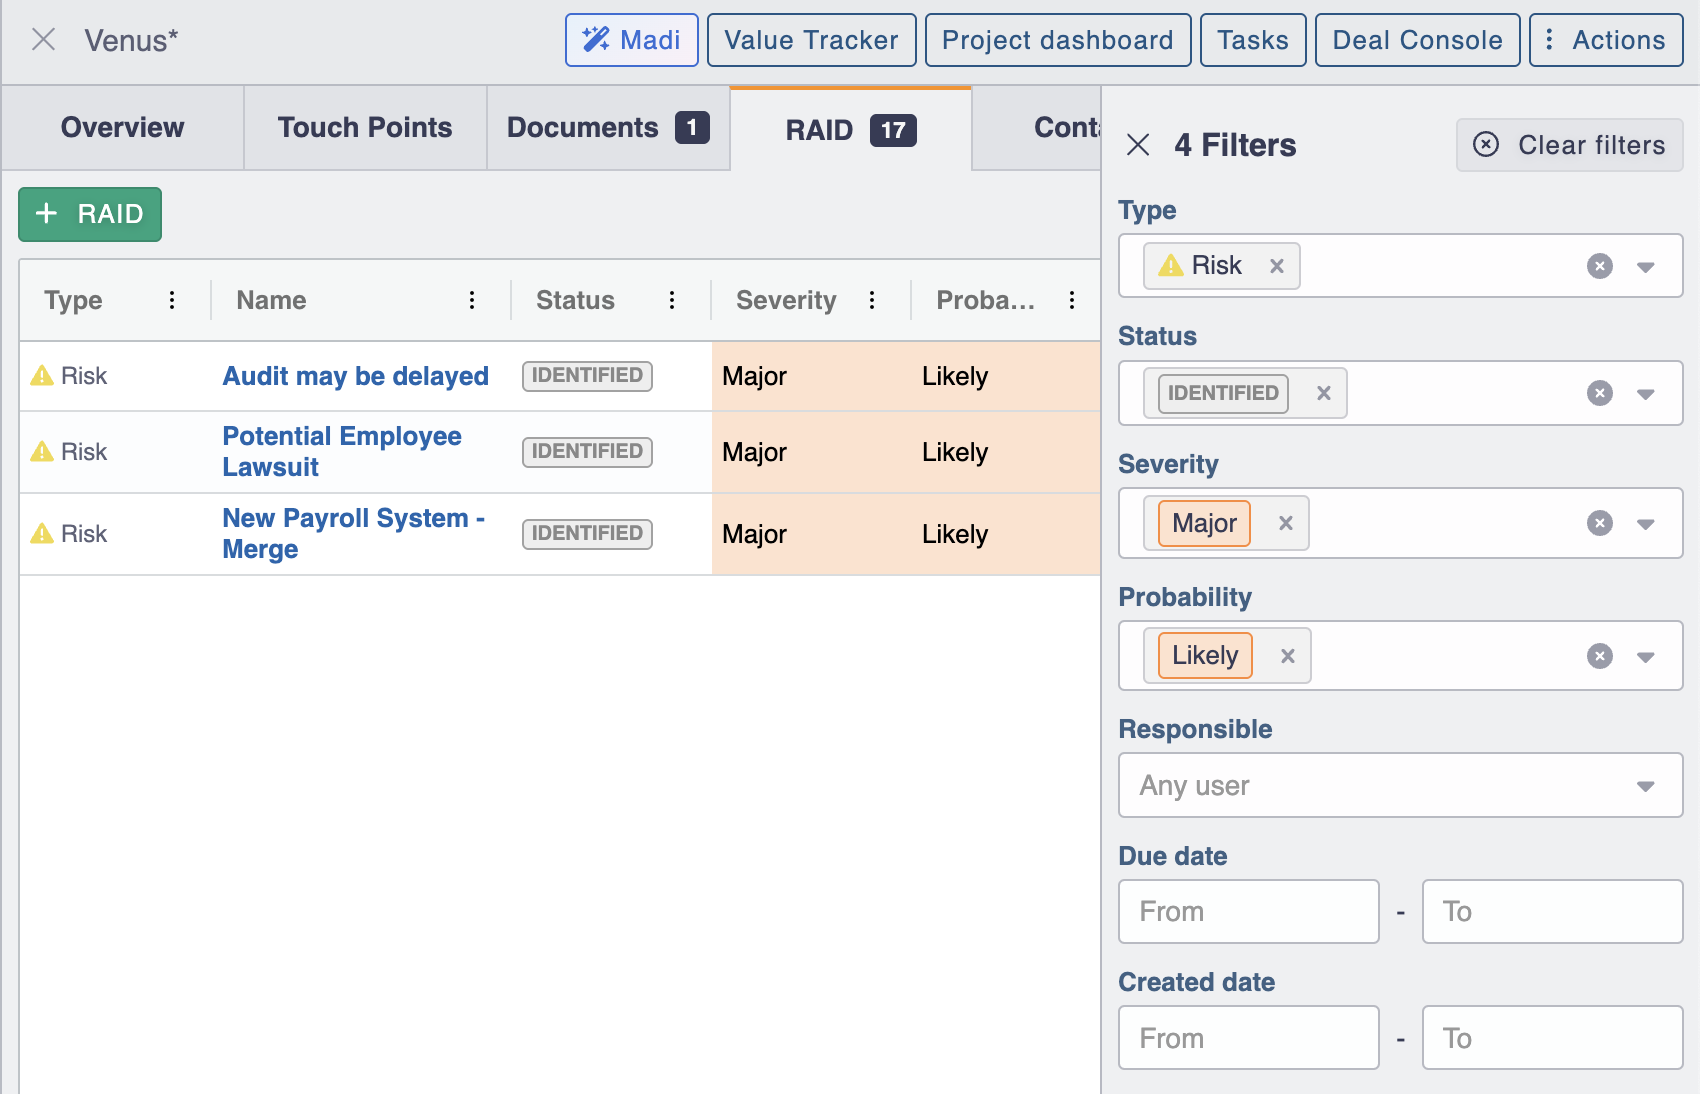Screen dimensions: 1700x1094
Task: Clear the Severity filter field
Action: pyautogui.click(x=1600, y=523)
